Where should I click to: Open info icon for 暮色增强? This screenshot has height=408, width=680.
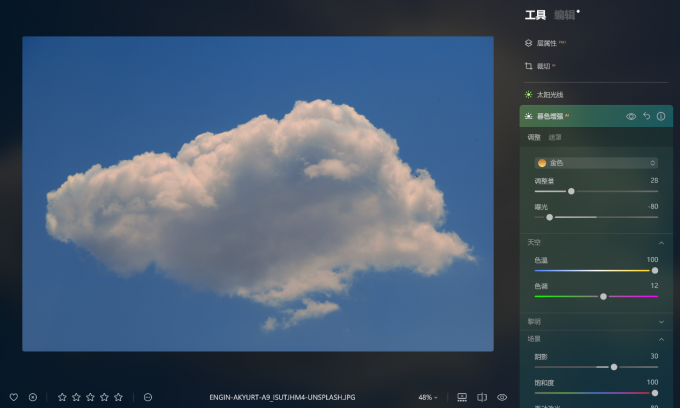[661, 116]
